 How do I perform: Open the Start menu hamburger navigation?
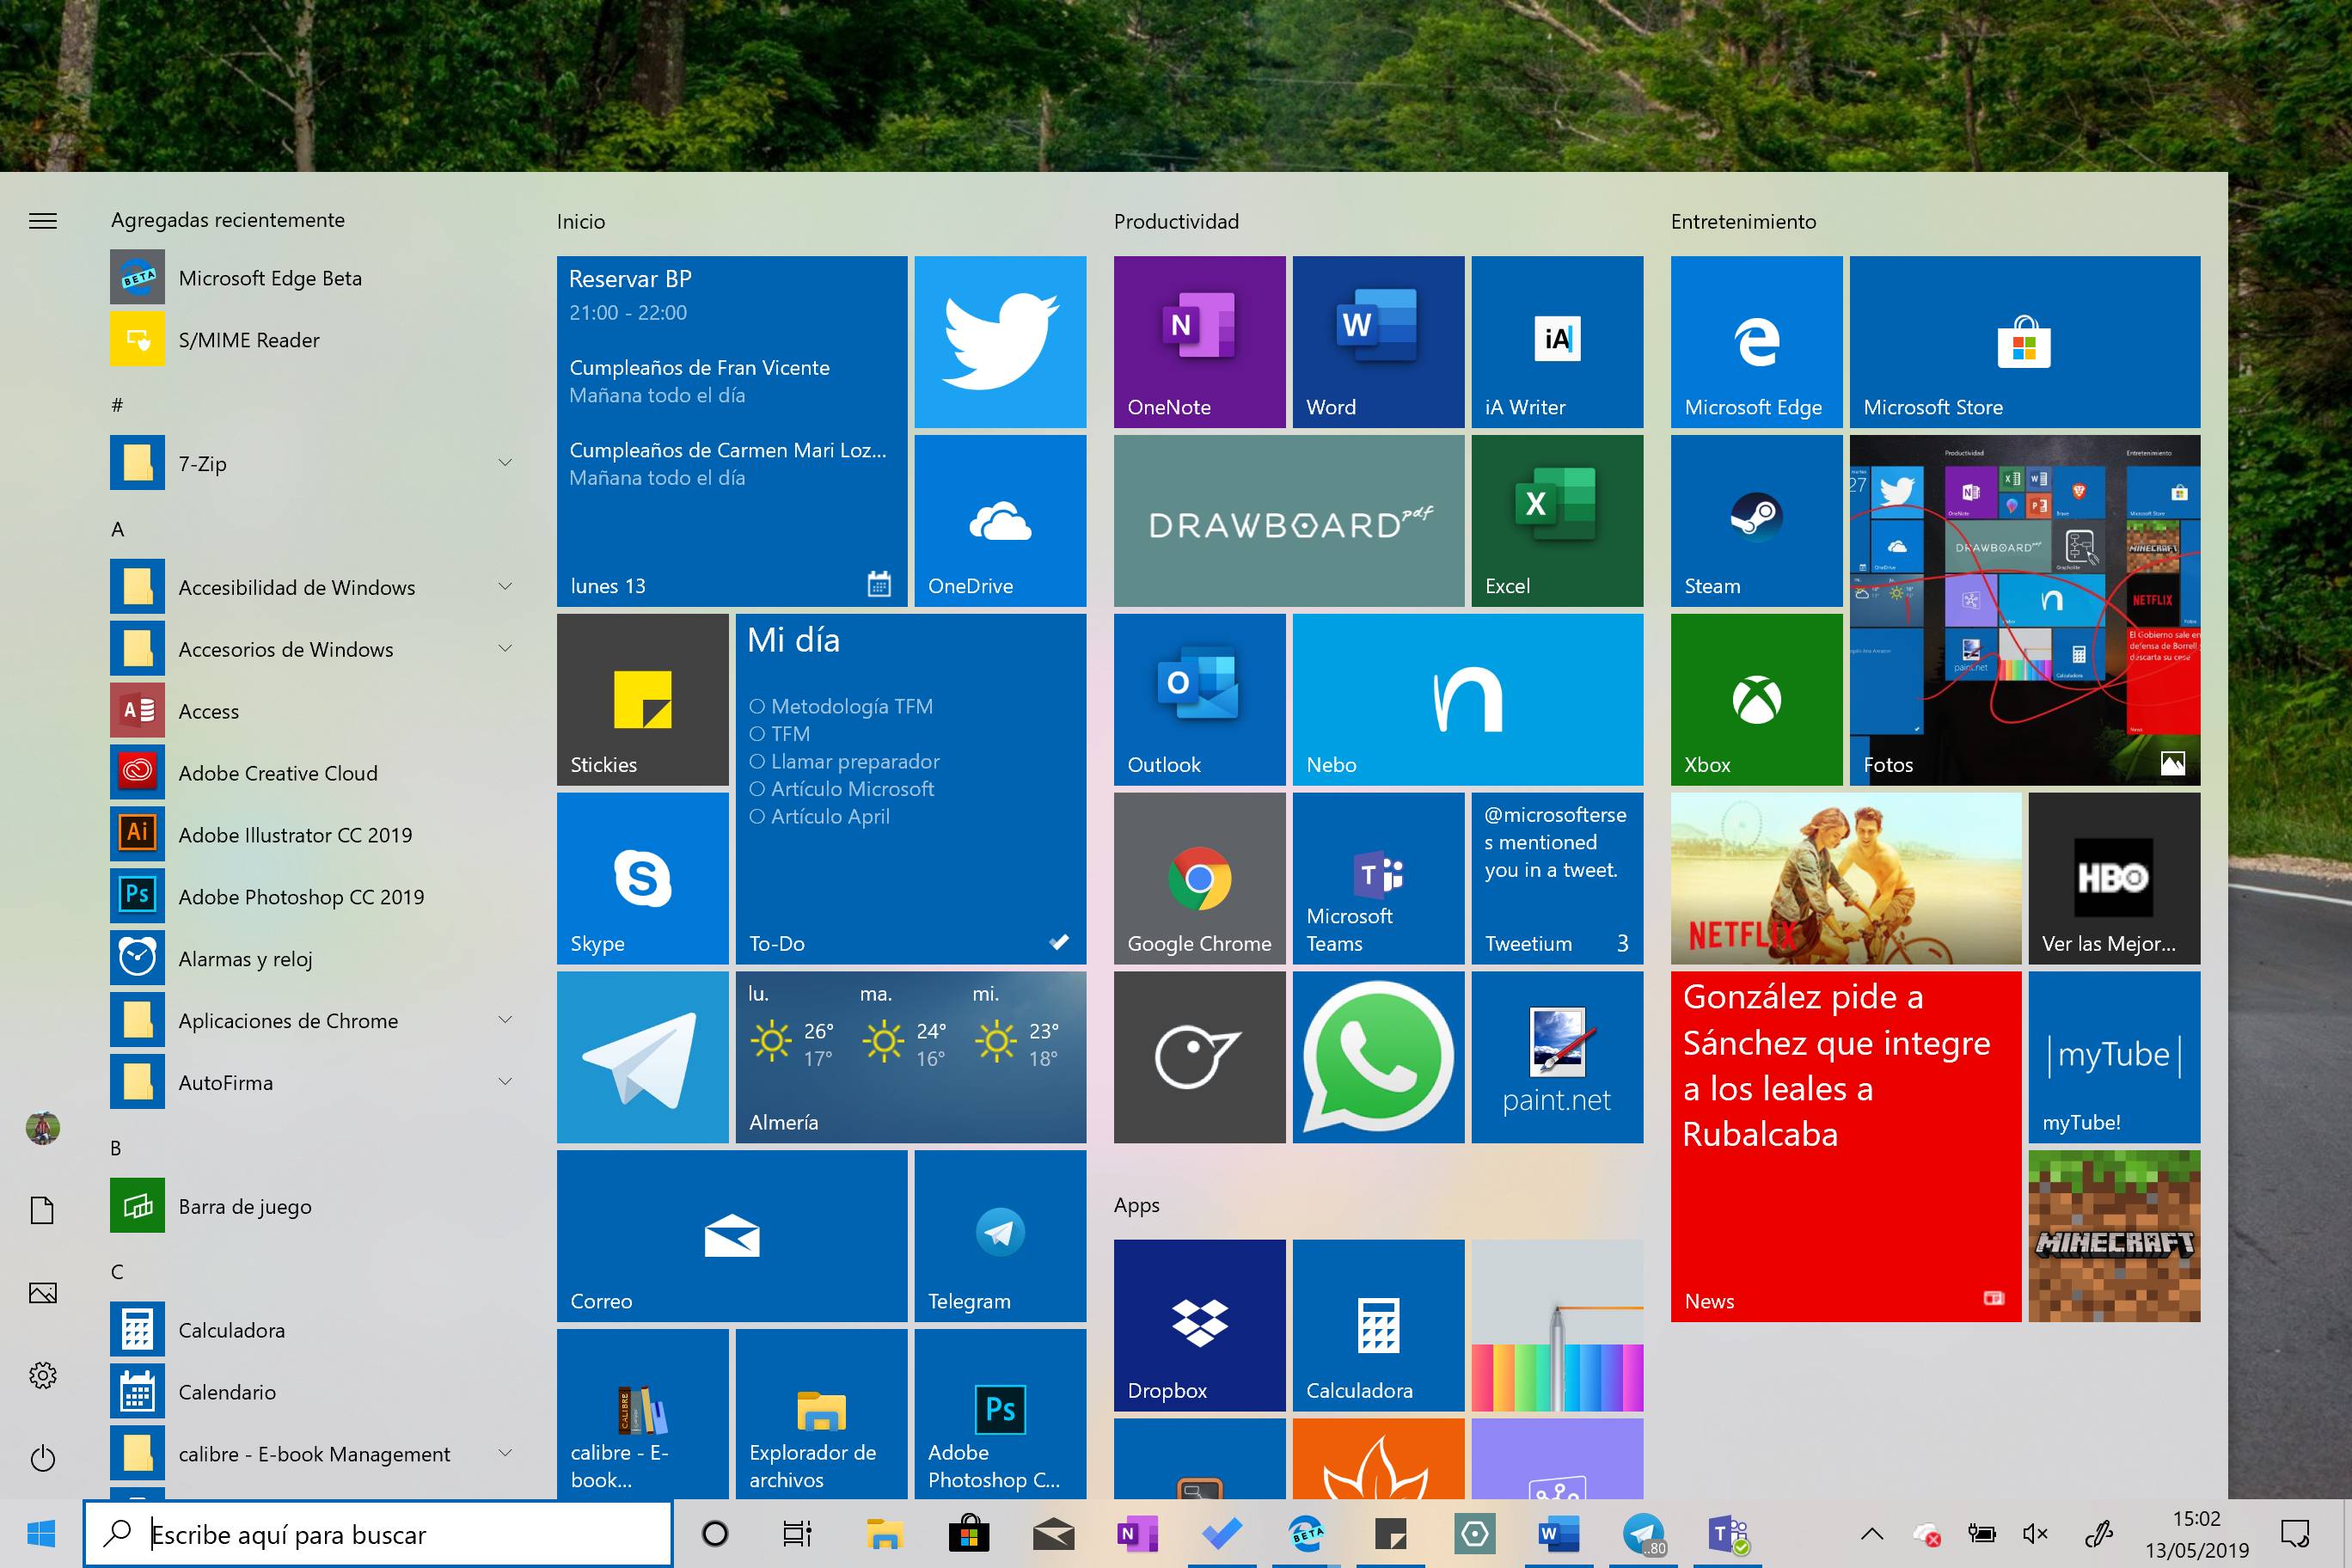pyautogui.click(x=43, y=220)
